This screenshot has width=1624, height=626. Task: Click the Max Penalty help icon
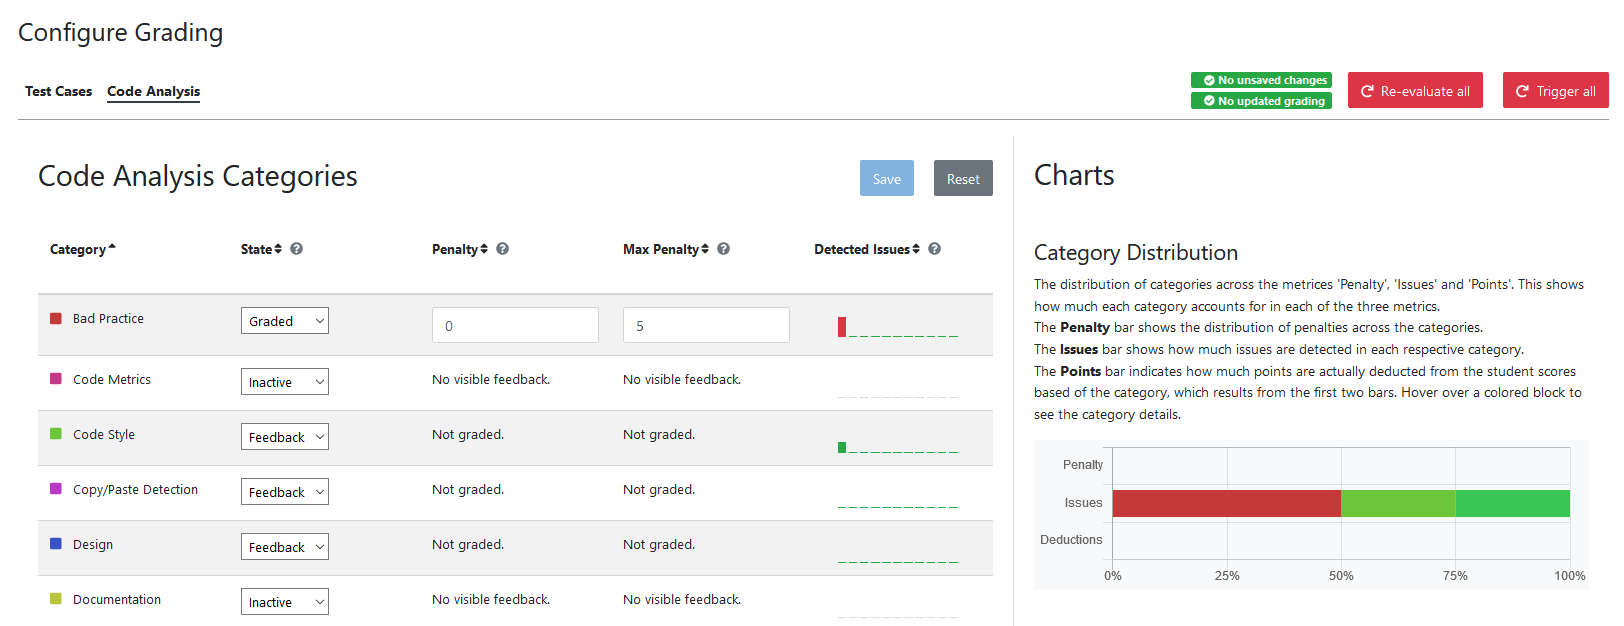724,249
